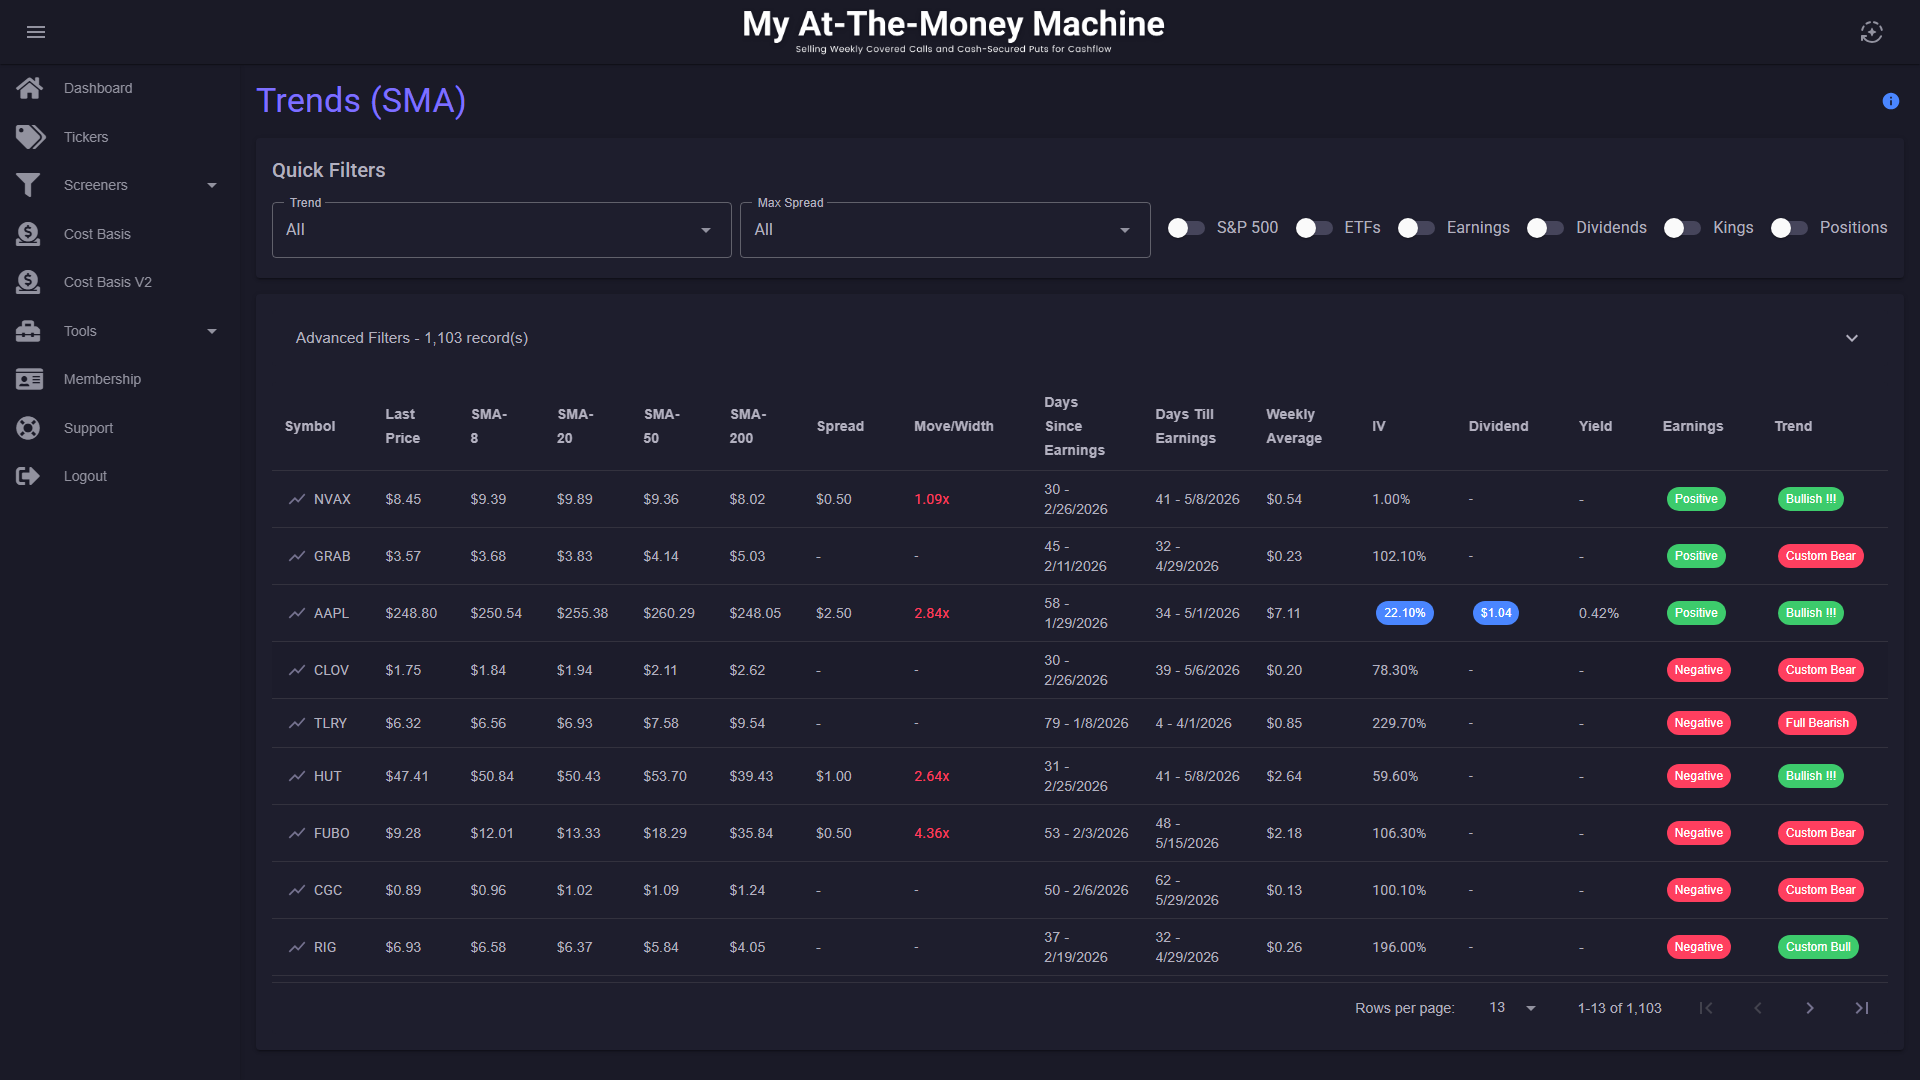Jump to last page icon
The image size is (1920, 1080).
pos(1861,1008)
